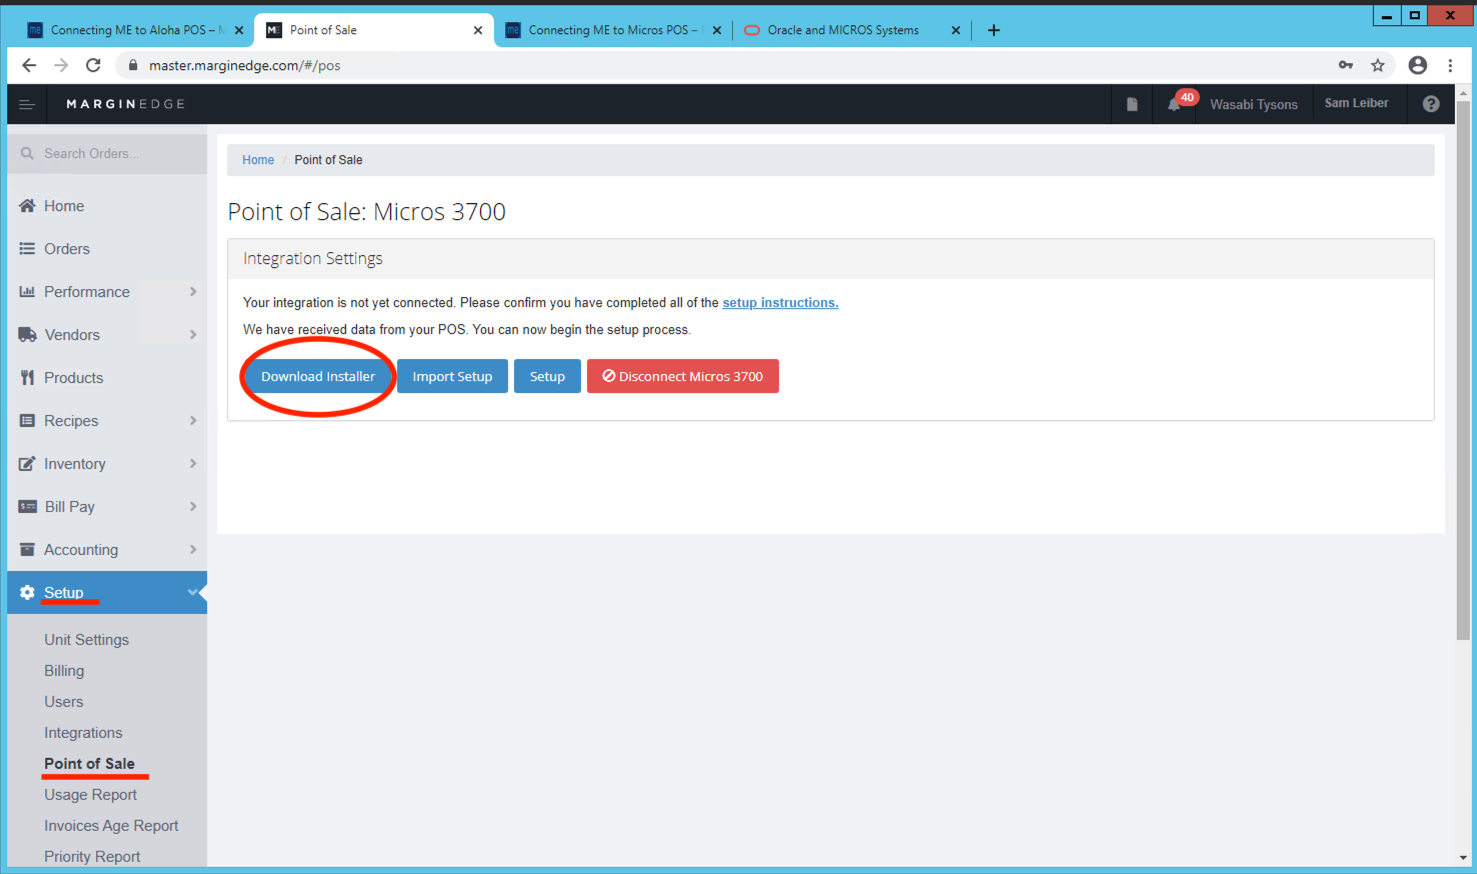
Task: Expand the Recipes menu chevron
Action: (193, 421)
